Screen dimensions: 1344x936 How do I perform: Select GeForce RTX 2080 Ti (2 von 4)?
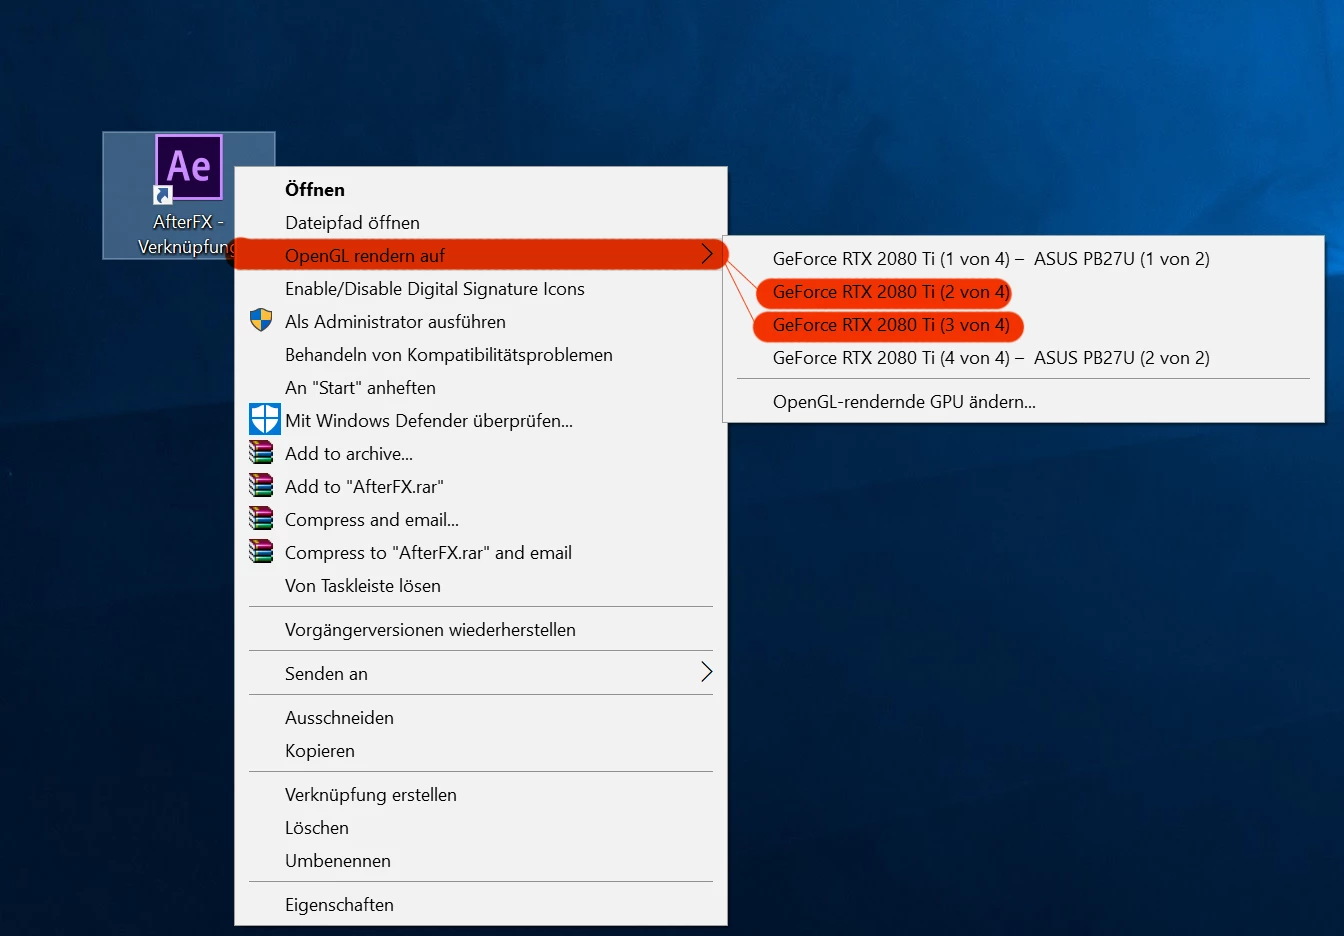(1024, 291)
